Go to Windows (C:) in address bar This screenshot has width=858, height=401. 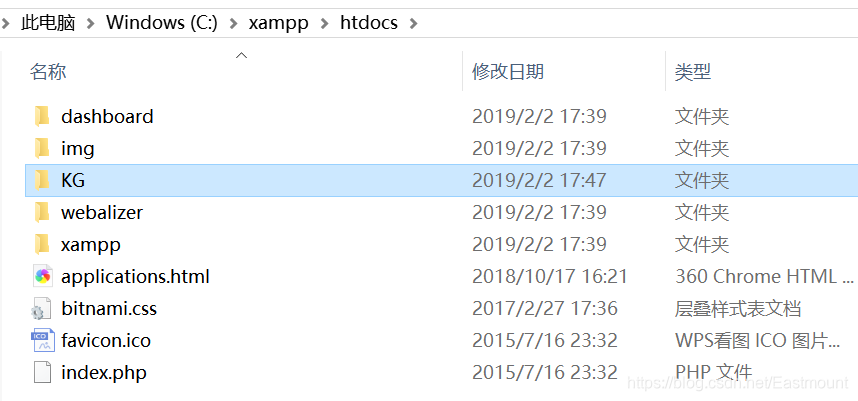click(162, 23)
